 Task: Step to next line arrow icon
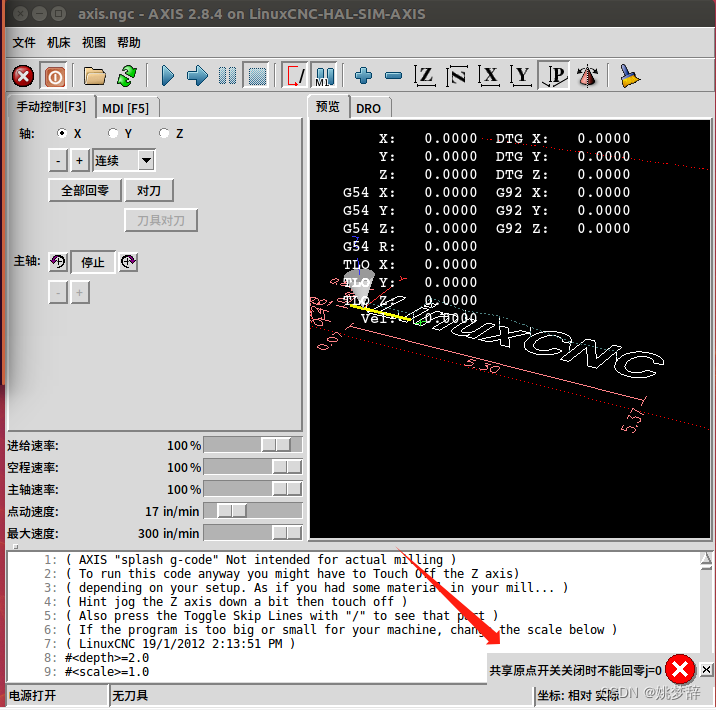coord(197,76)
